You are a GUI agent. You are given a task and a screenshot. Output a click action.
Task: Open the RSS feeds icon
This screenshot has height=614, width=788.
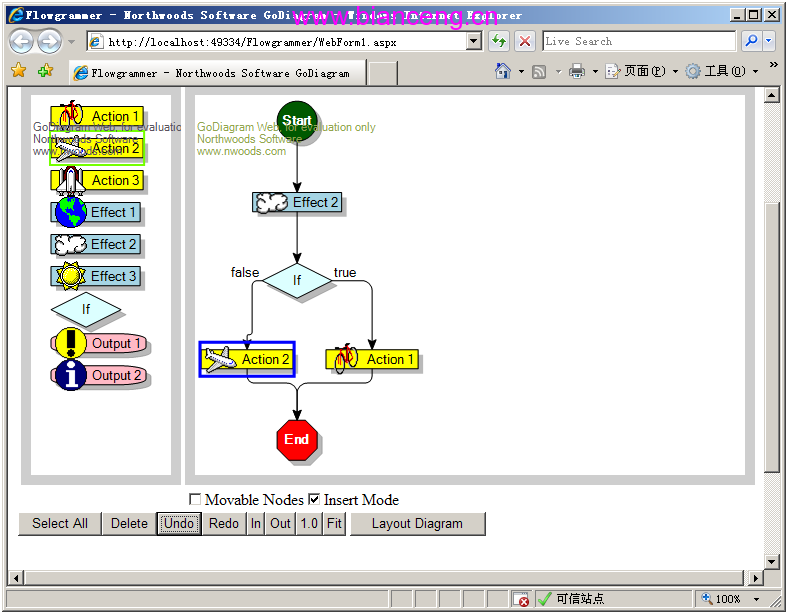pyautogui.click(x=539, y=72)
